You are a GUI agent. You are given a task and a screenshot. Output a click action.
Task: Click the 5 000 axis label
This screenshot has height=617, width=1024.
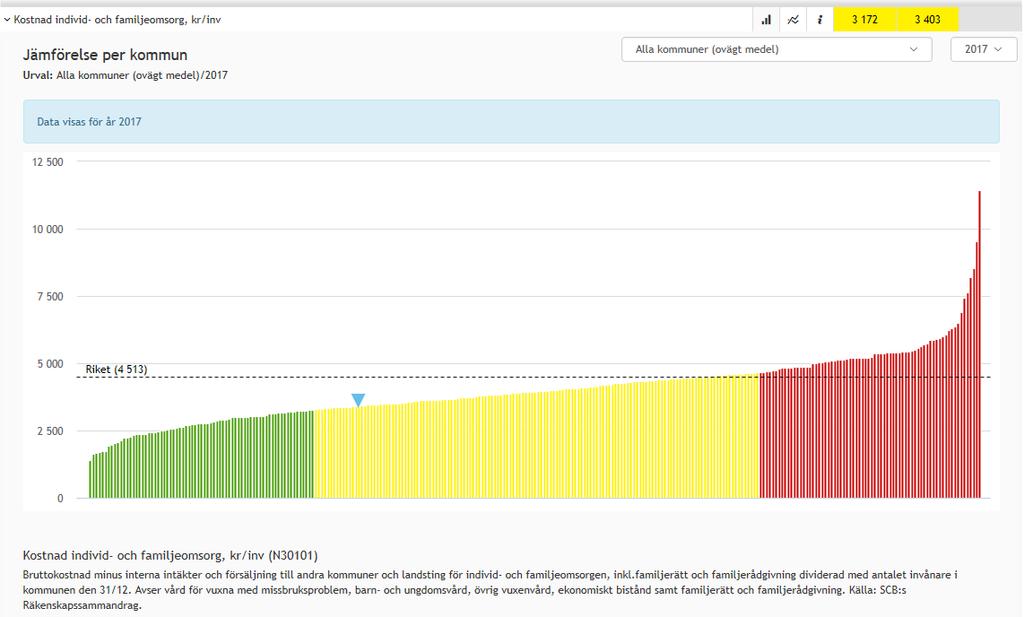click(50, 364)
